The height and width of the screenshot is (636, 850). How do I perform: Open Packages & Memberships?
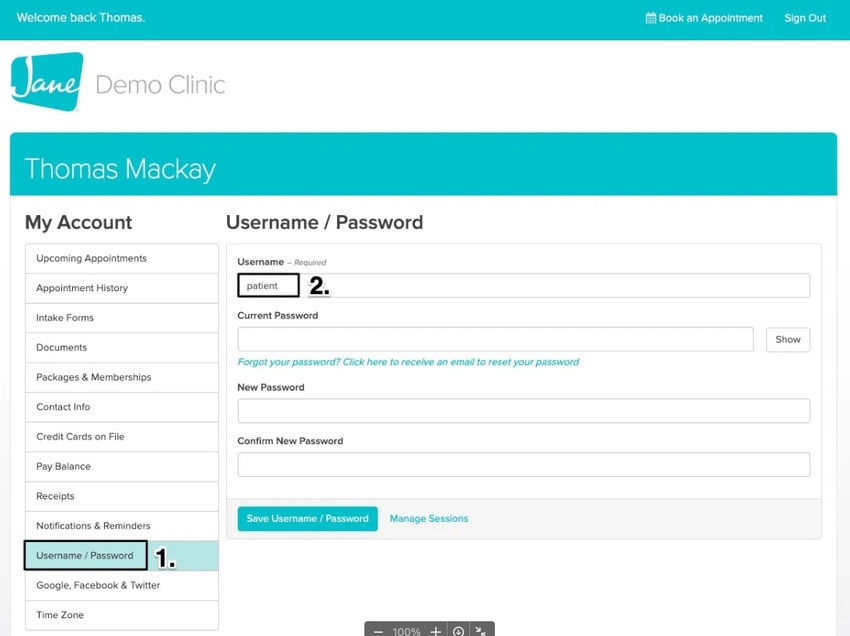[x=122, y=377]
